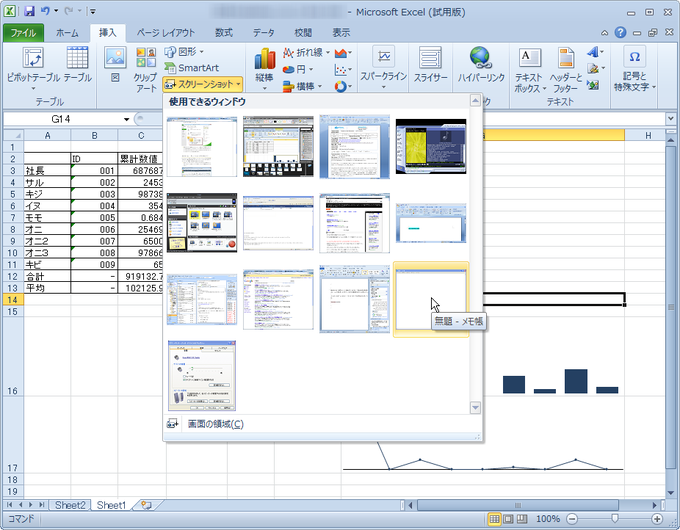Image resolution: width=680 pixels, height=530 pixels.
Task: Insert a Table from the ribbon
Action: point(78,65)
